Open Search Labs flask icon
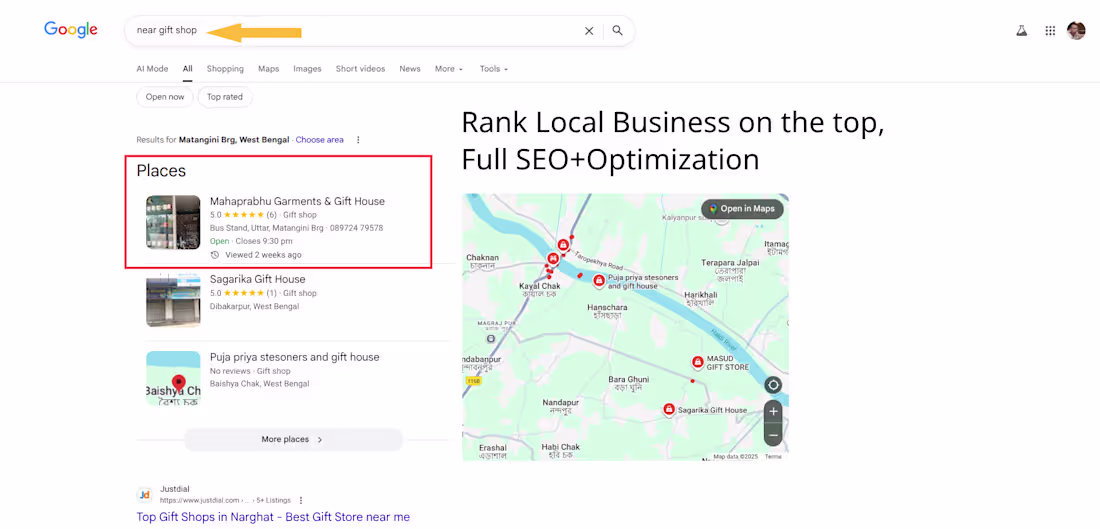This screenshot has width=1100, height=529. 1021,31
